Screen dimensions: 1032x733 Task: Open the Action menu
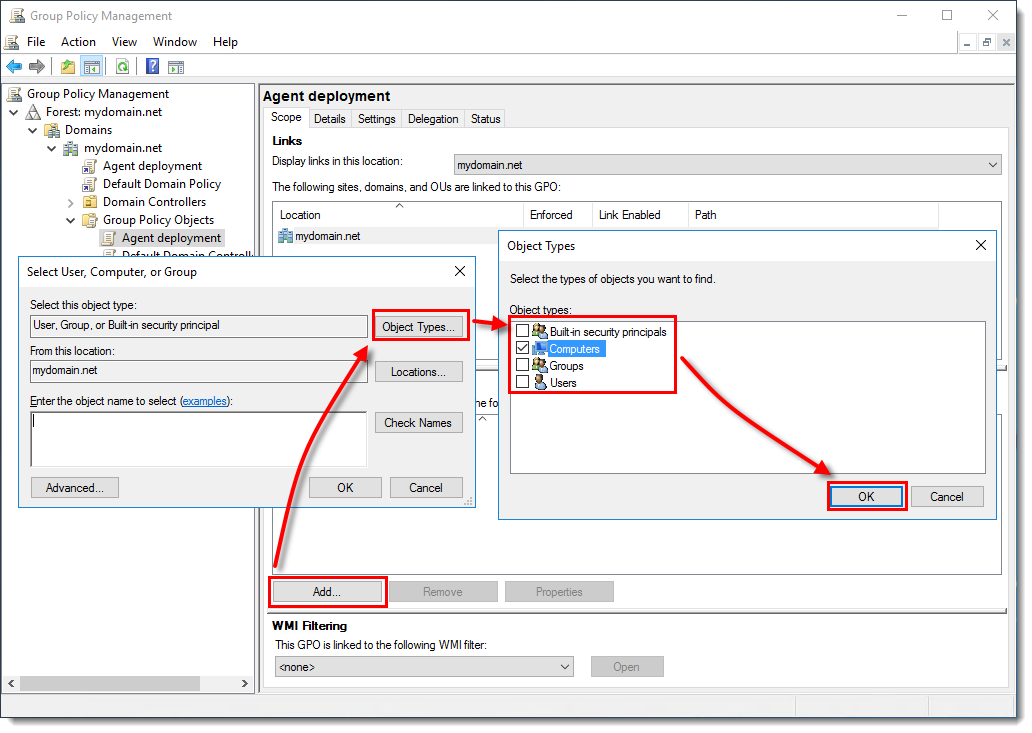click(x=78, y=42)
